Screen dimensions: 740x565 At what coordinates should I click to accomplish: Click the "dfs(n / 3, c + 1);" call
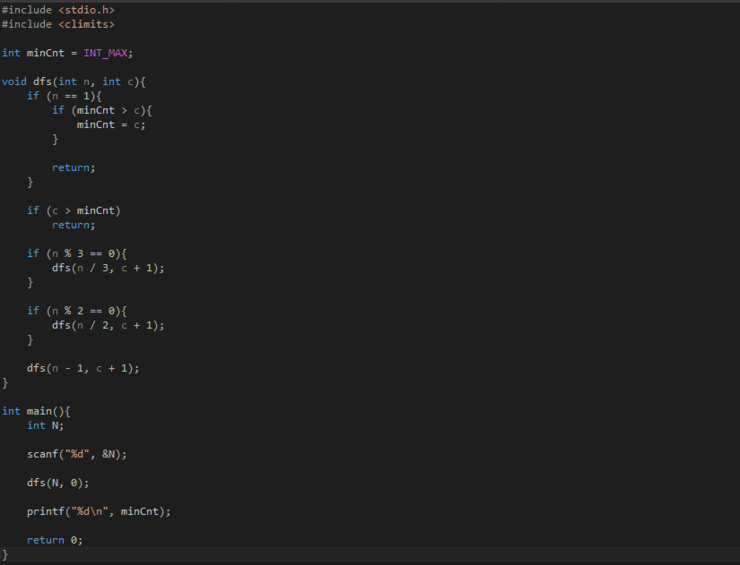point(108,268)
